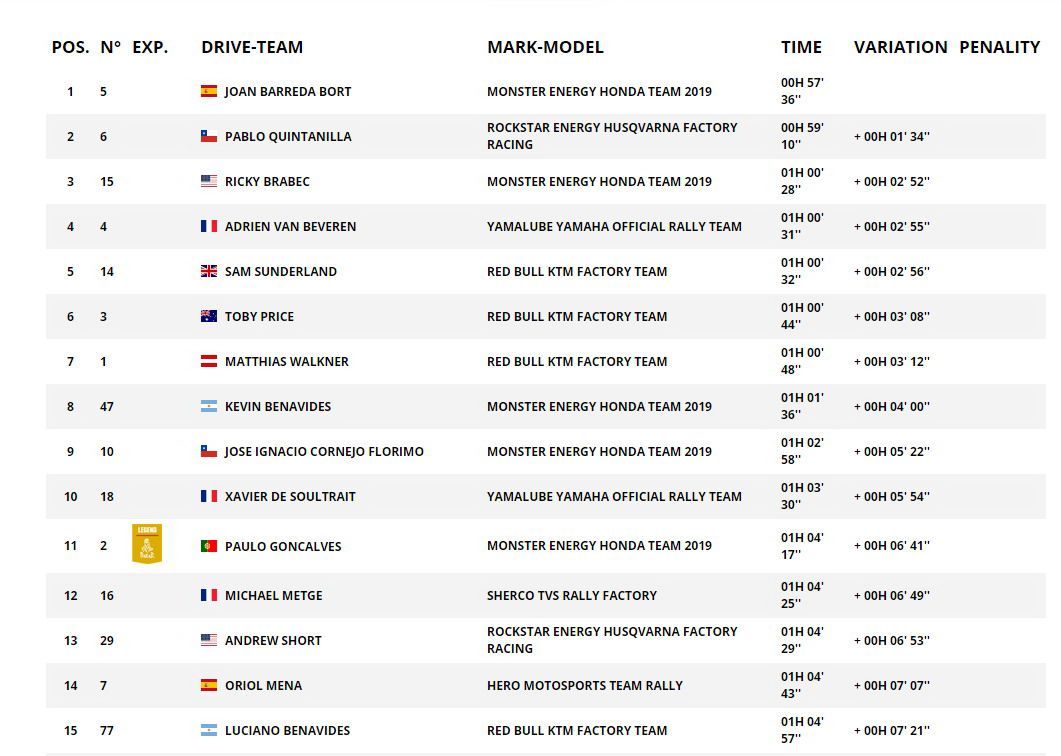The image size is (1061, 756).
Task: Click the TIME column header
Action: (801, 47)
